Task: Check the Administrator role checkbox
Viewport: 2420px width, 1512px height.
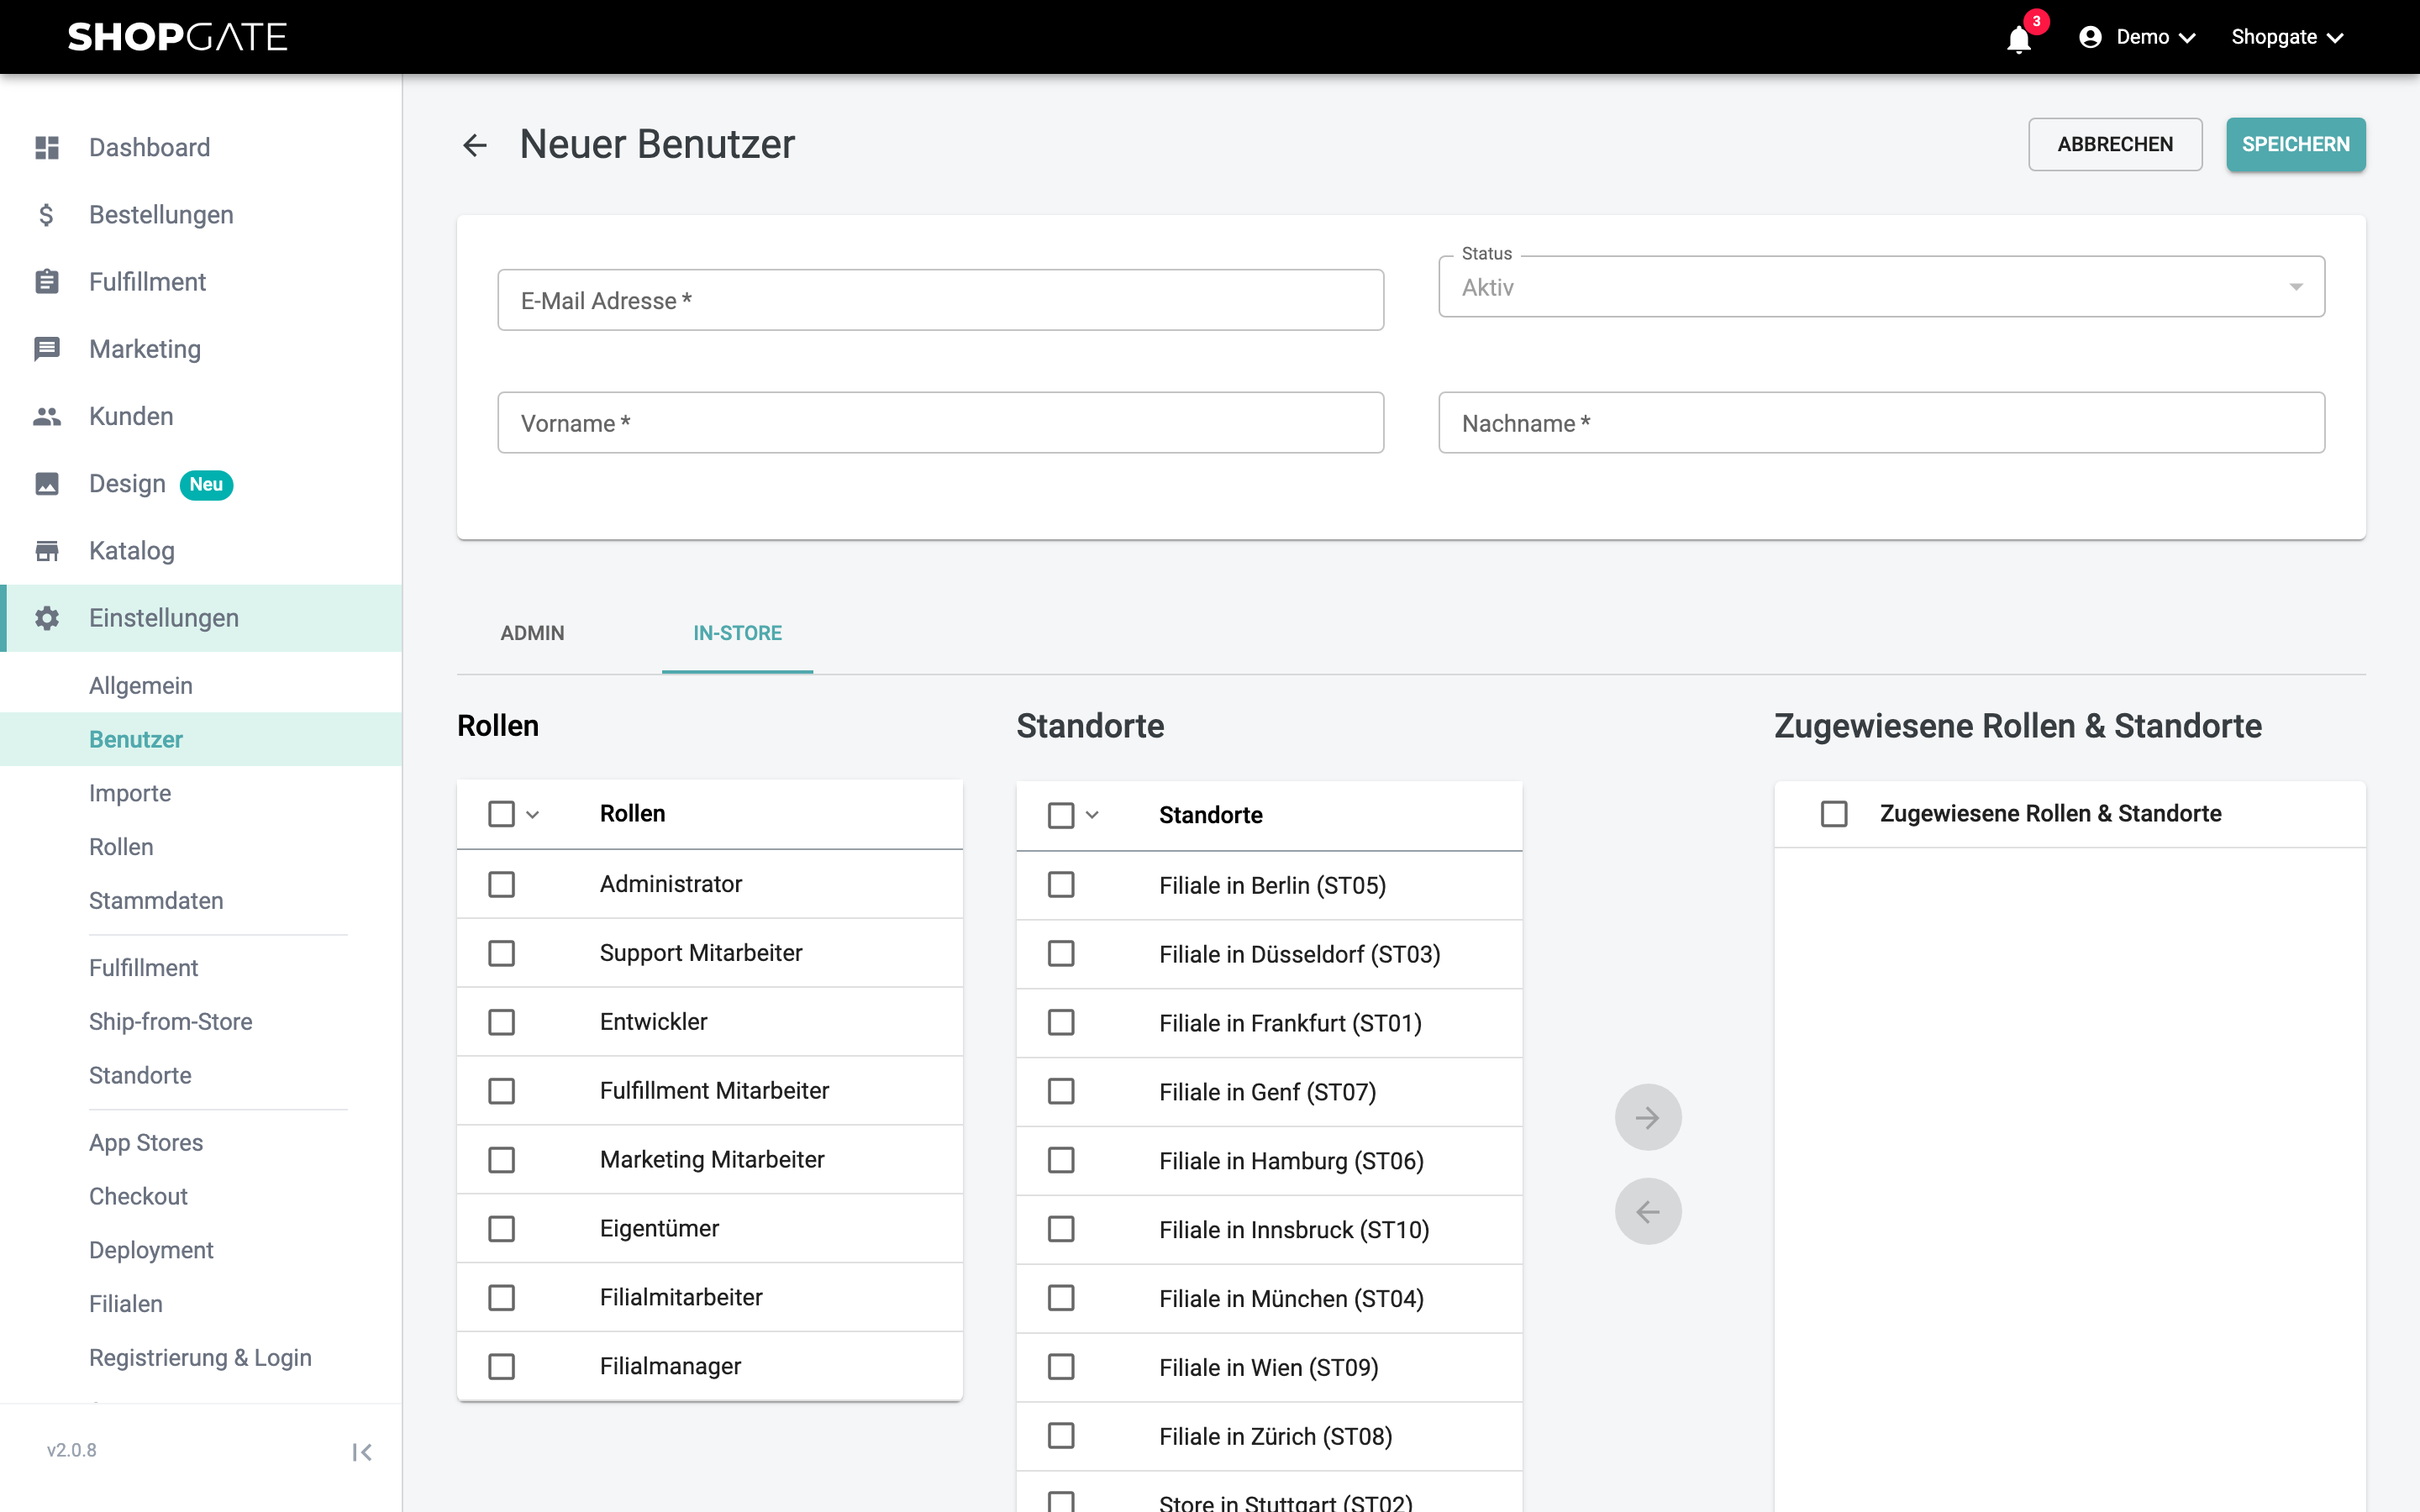Action: click(501, 884)
